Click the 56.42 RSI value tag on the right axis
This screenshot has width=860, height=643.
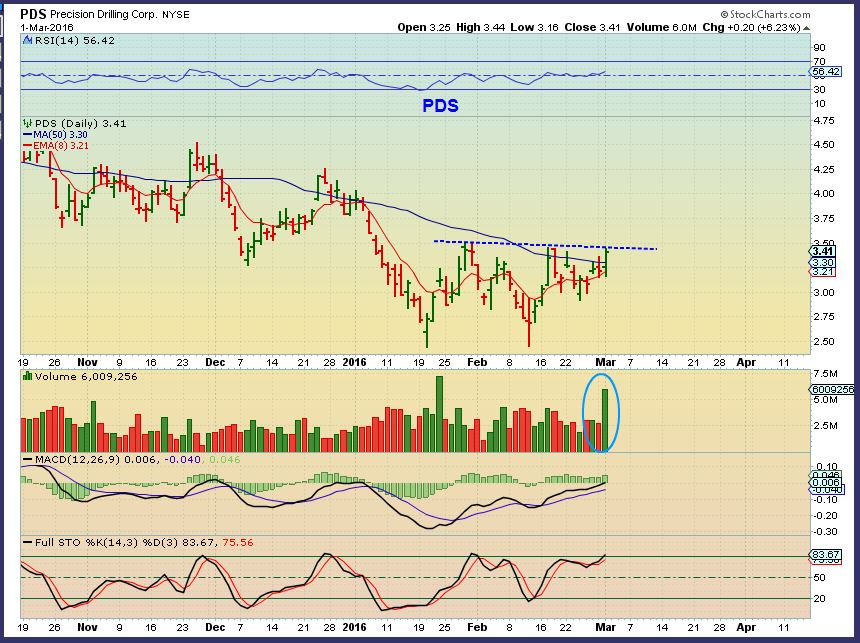826,72
